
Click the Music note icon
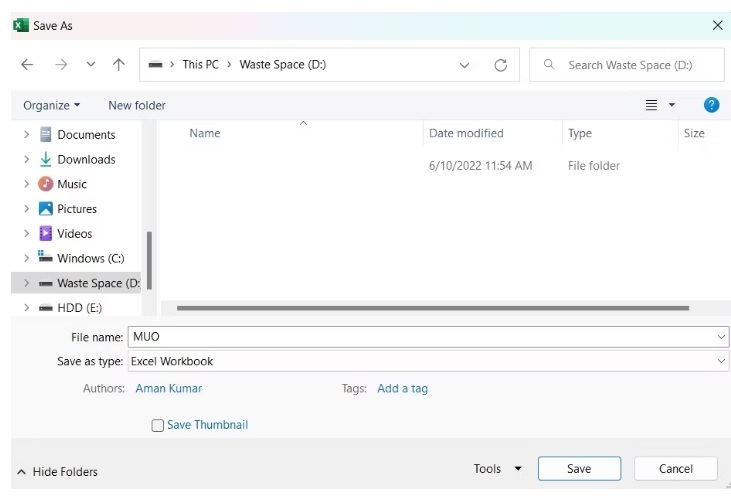point(46,184)
